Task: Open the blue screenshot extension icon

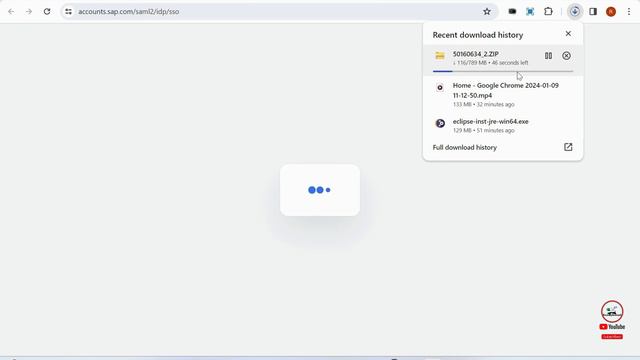Action: [530, 11]
